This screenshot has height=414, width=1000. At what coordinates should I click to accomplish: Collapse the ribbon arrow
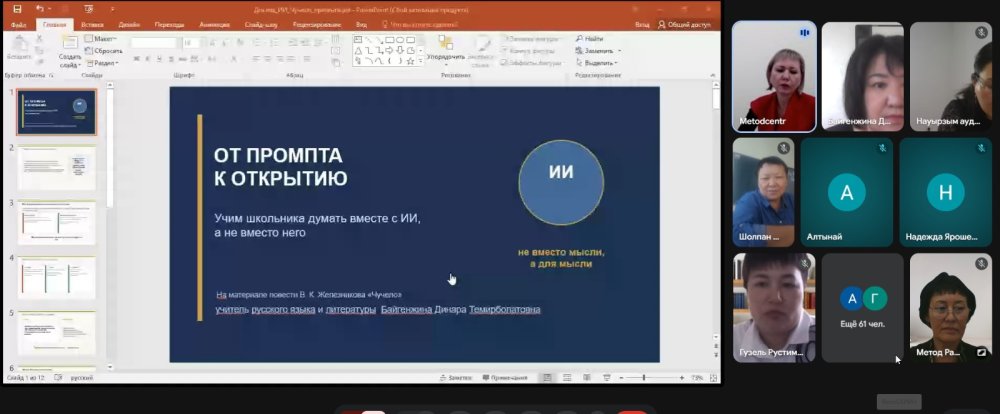click(x=713, y=75)
